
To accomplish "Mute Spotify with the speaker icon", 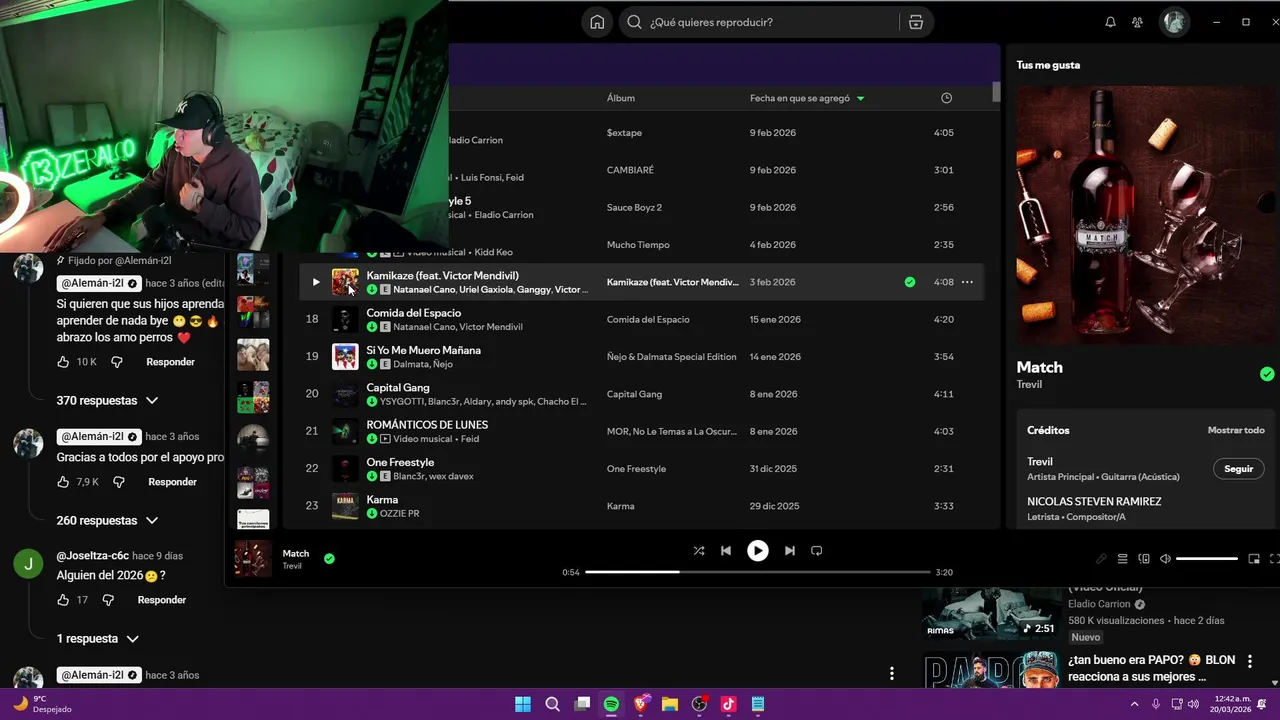I will tap(1165, 559).
